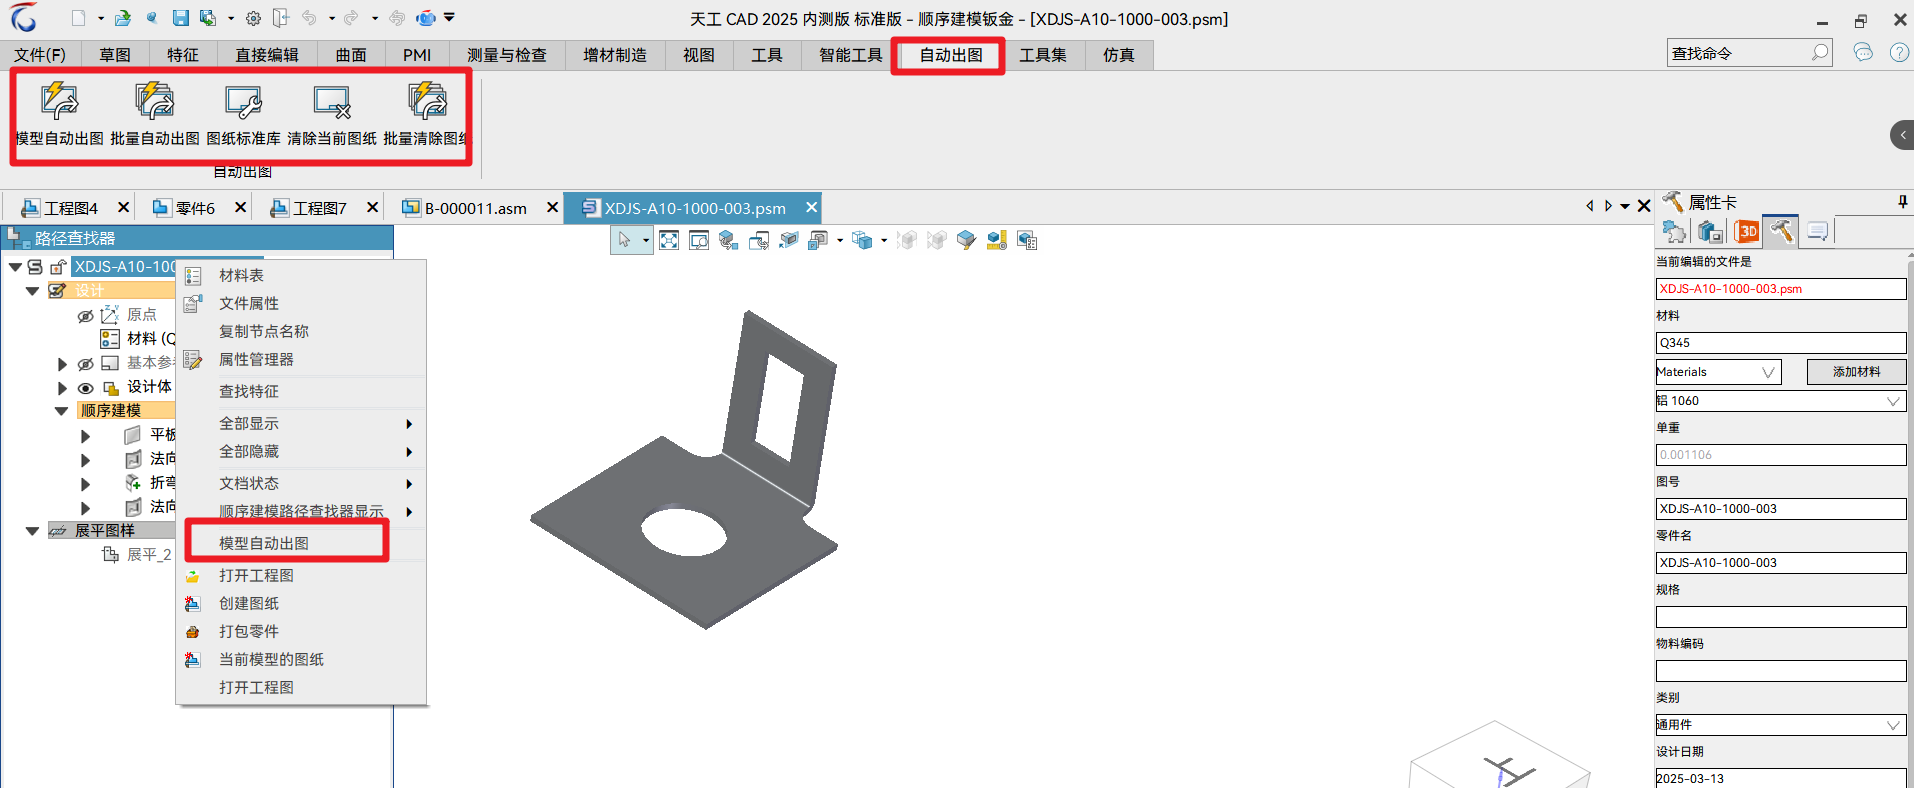Open the 类别 dropdown showing 通用件

tap(1780, 725)
